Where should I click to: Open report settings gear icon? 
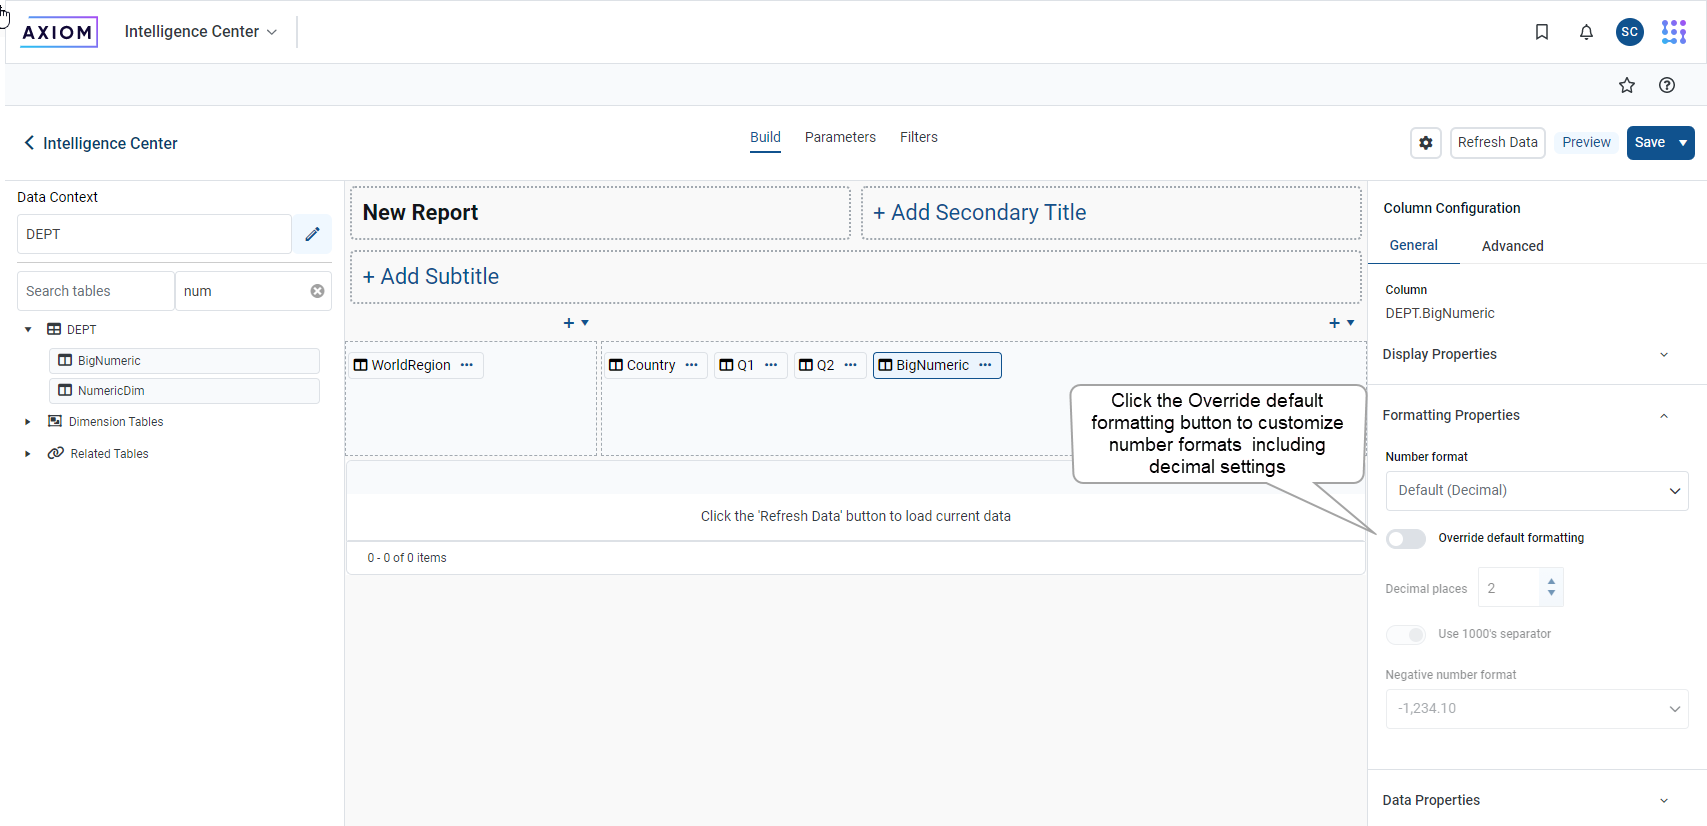point(1426,143)
